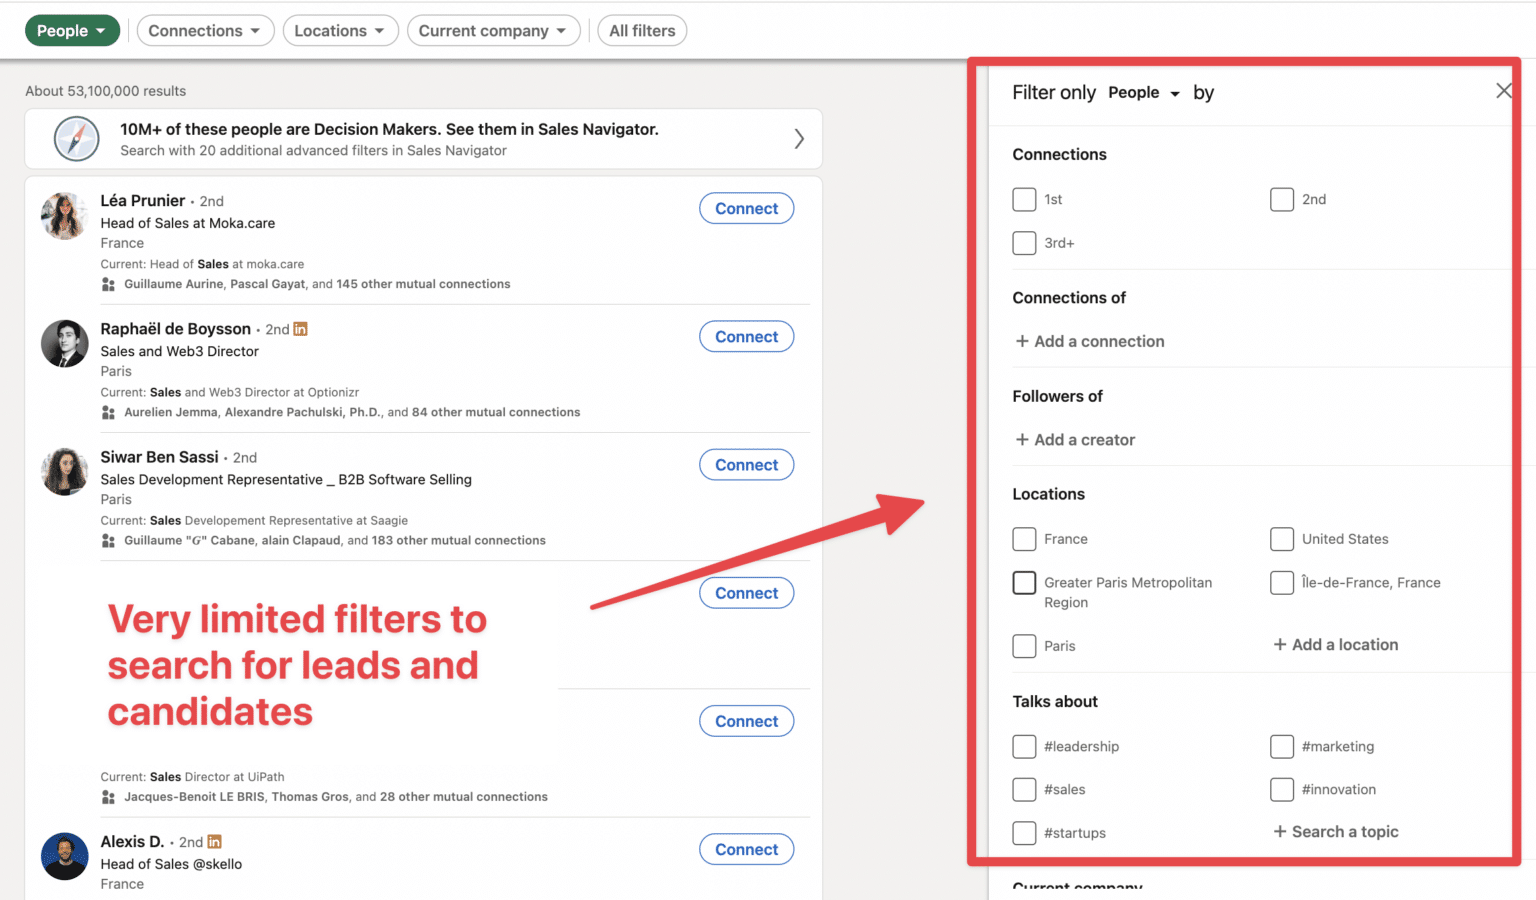
Task: Dismiss the filter panel with the X icon
Action: click(1504, 90)
